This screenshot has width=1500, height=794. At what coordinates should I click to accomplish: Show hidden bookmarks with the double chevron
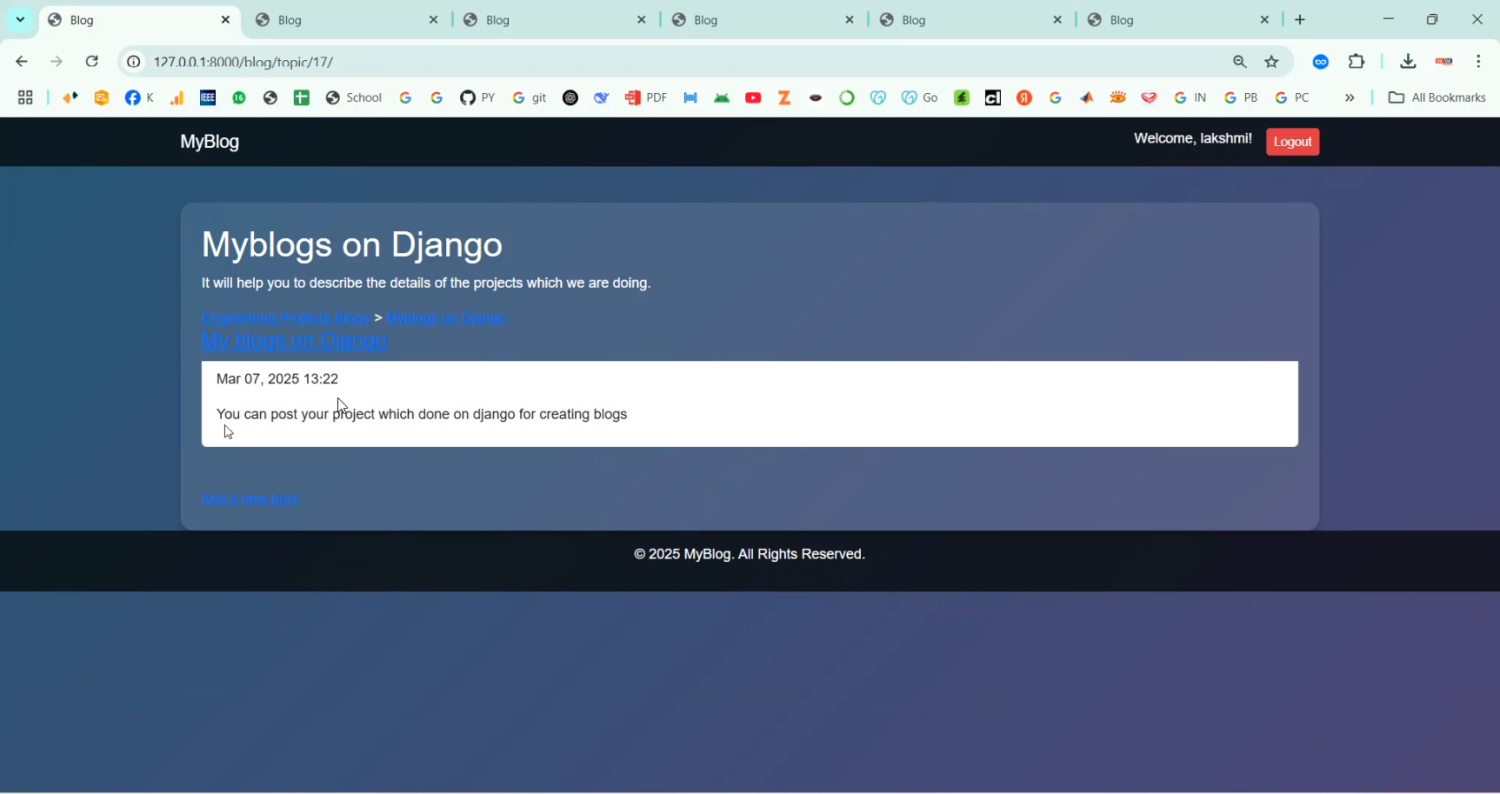[1350, 98]
